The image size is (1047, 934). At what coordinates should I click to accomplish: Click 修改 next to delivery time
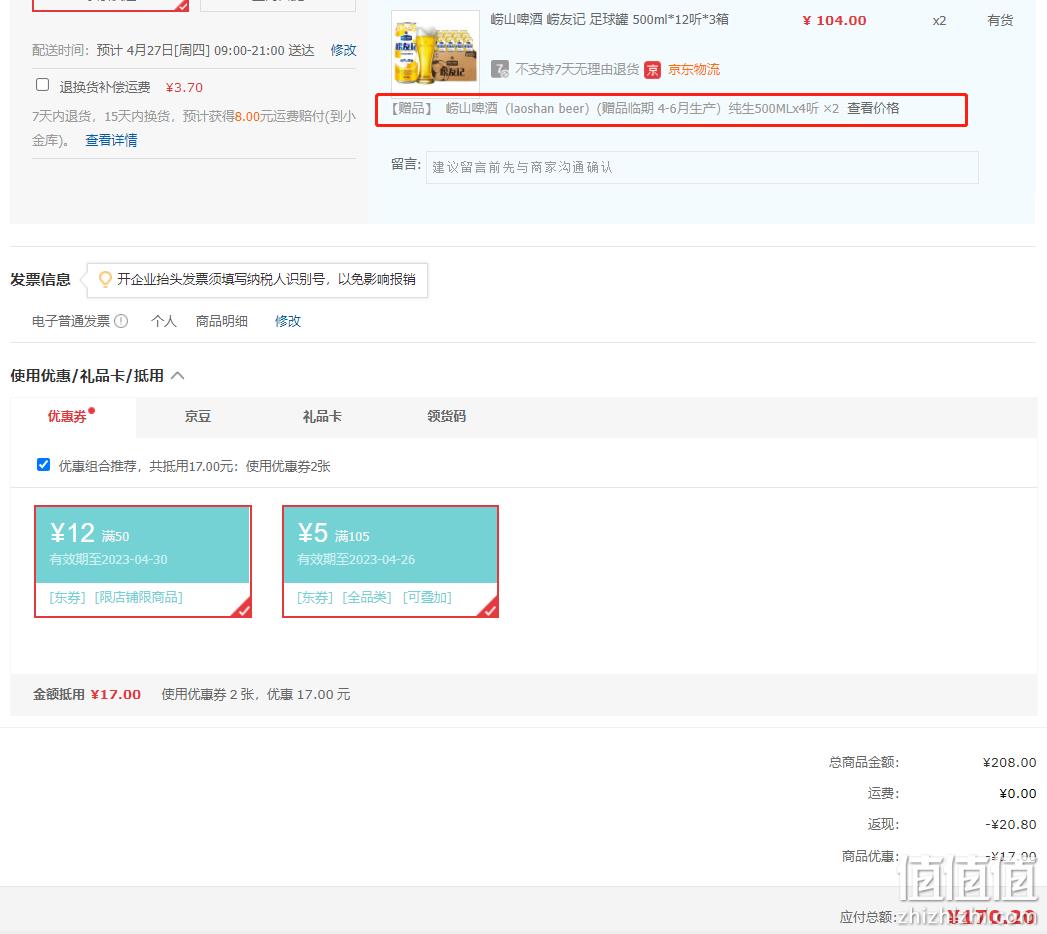click(x=343, y=50)
